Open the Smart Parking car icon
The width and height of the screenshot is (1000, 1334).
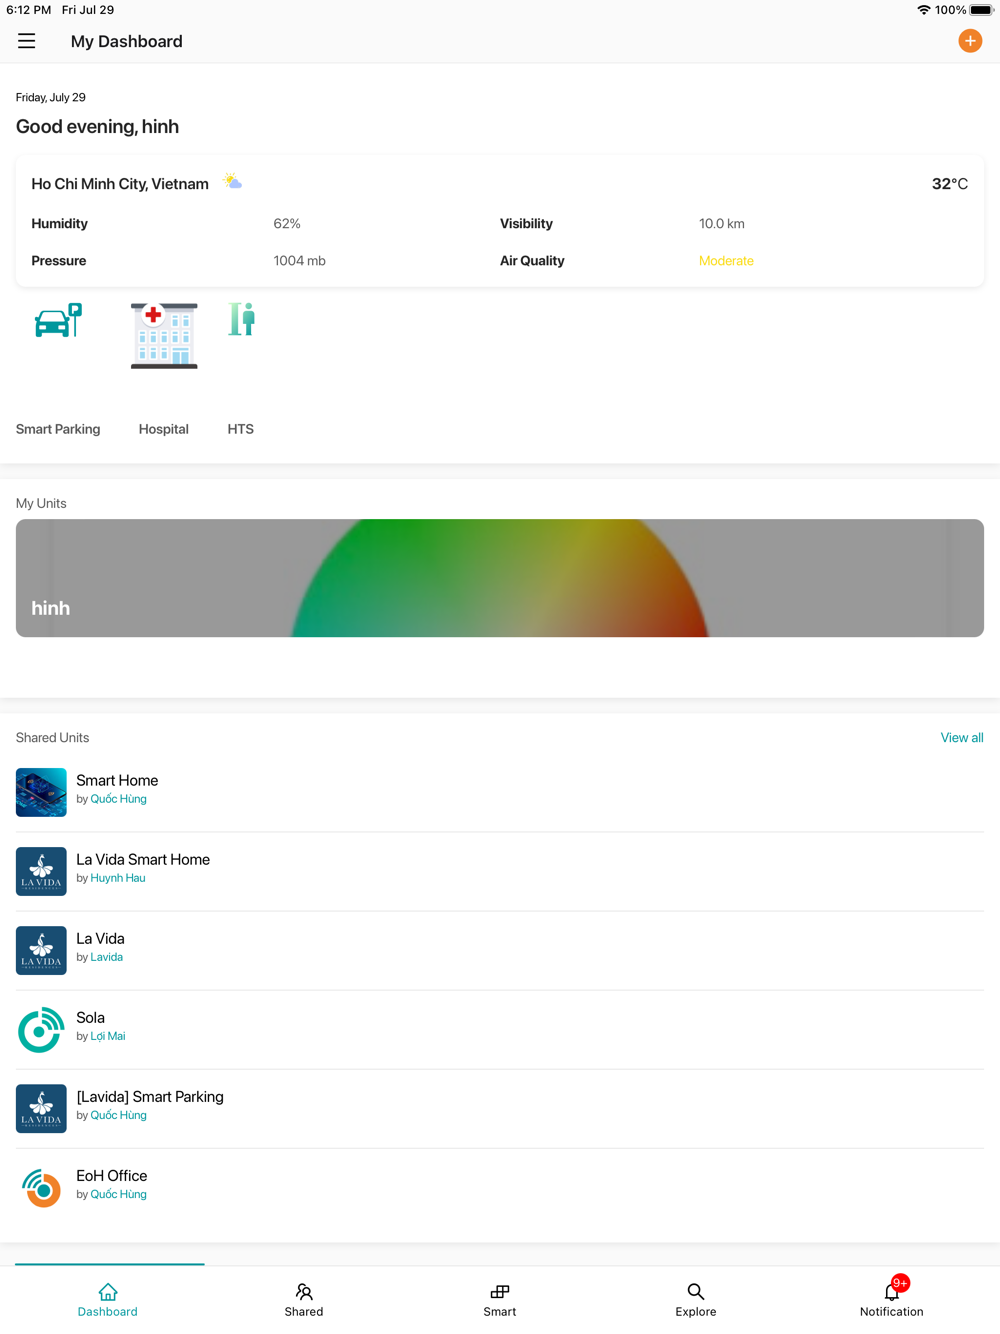(58, 321)
